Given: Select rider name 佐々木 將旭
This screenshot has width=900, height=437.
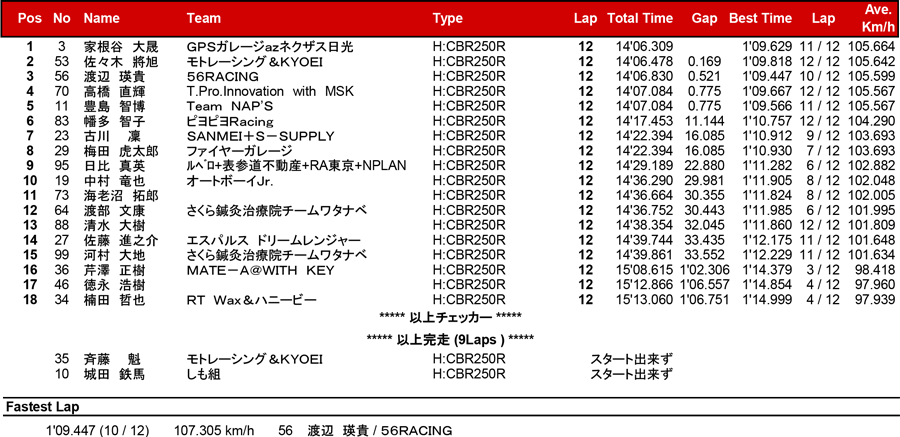Looking at the screenshot, I should pos(121,61).
